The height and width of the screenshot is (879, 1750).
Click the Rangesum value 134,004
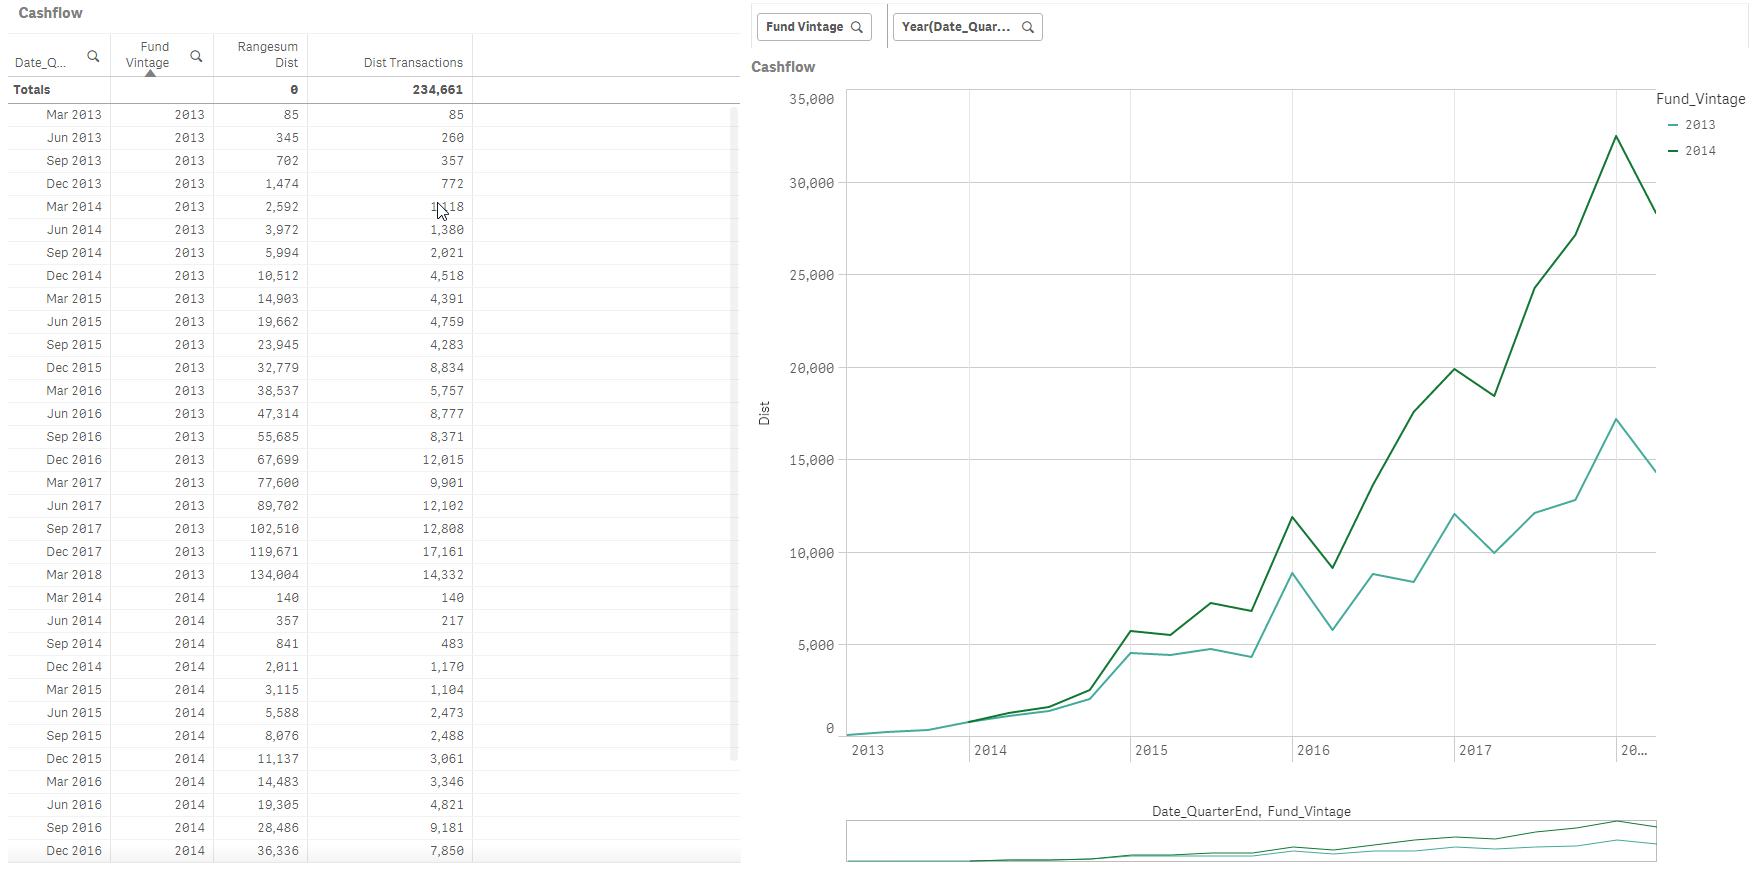coord(274,575)
